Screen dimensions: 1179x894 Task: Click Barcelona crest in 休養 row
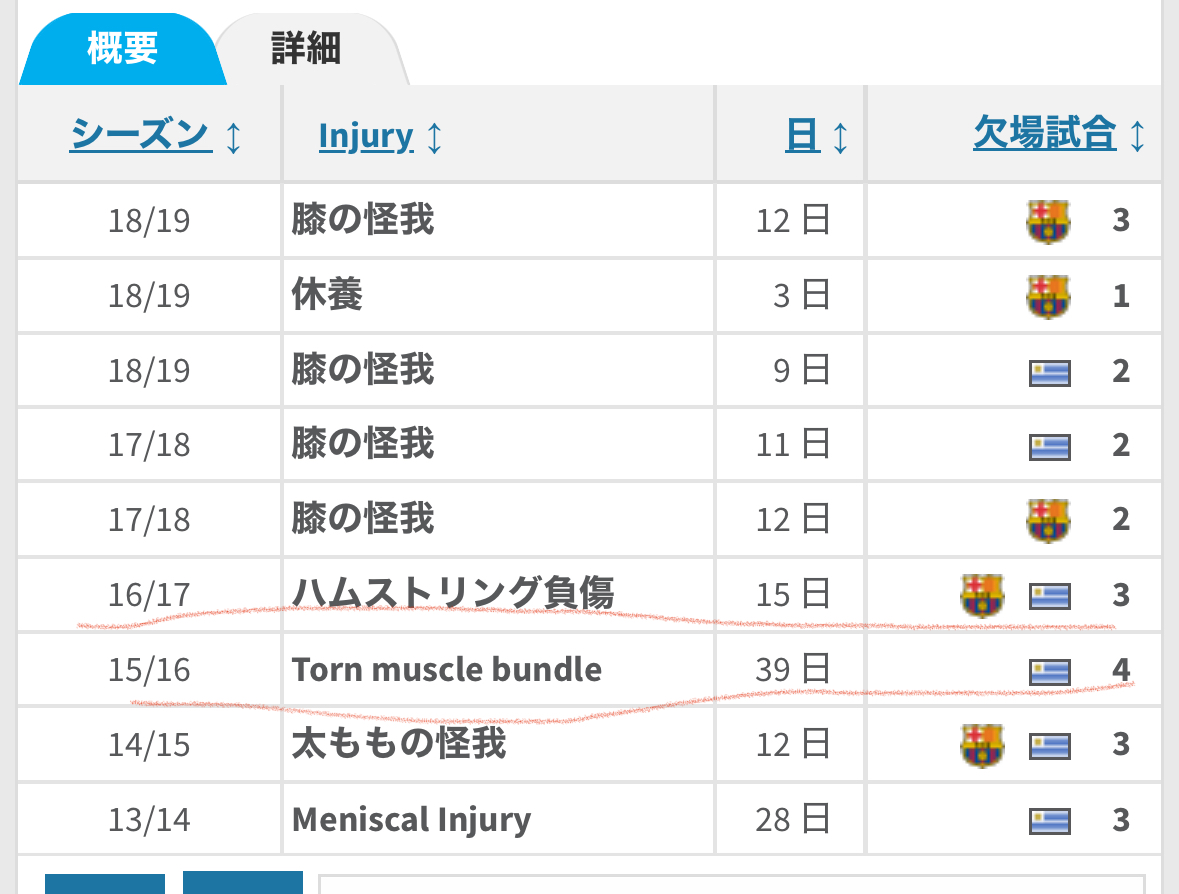click(x=1048, y=296)
